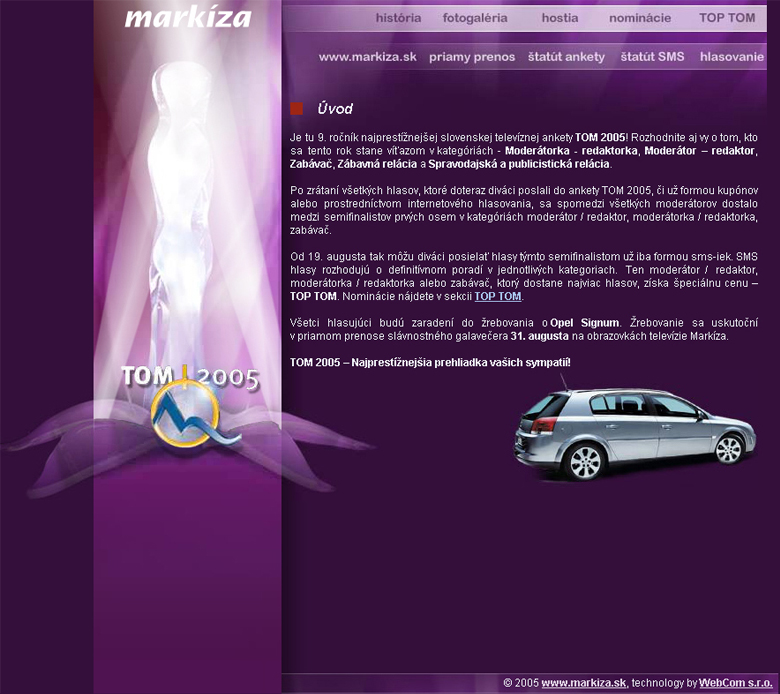Go to the hostia page

tap(560, 18)
